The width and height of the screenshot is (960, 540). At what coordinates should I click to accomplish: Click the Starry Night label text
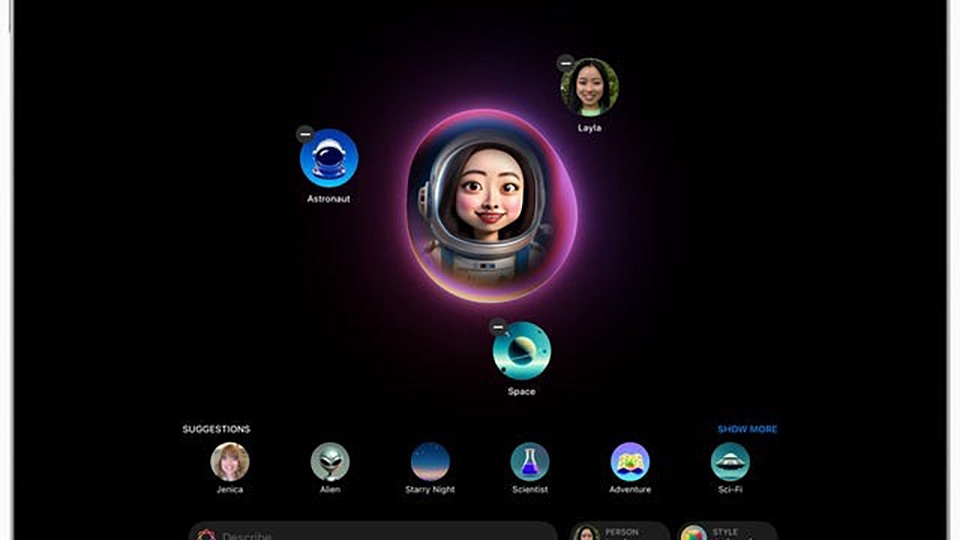[430, 489]
